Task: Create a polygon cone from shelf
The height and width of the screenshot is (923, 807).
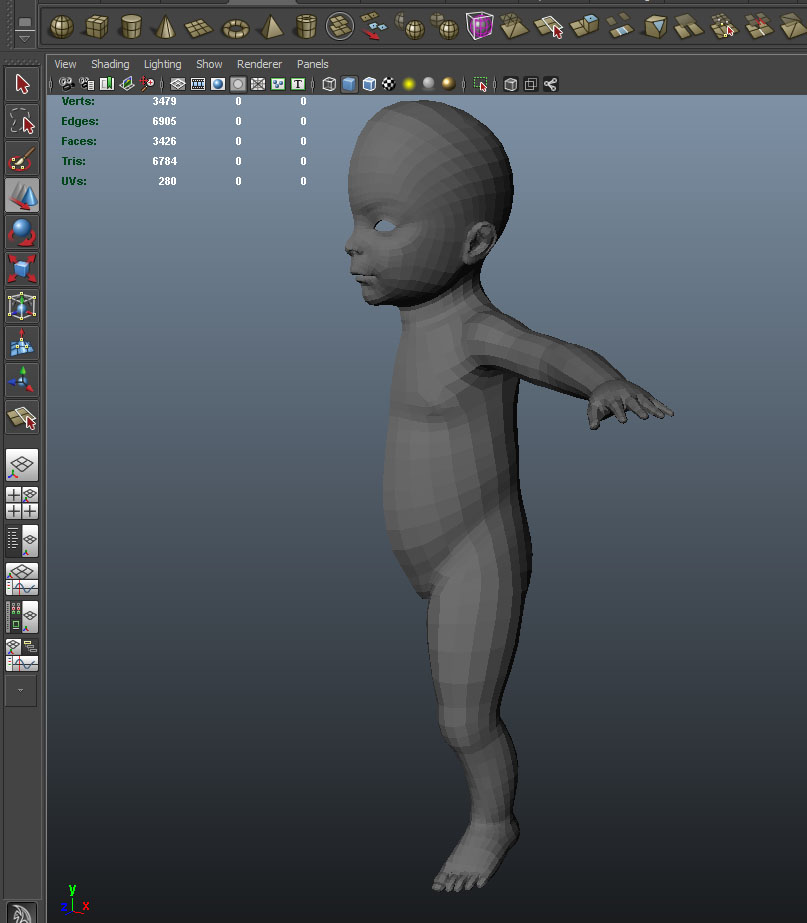Action: point(165,26)
